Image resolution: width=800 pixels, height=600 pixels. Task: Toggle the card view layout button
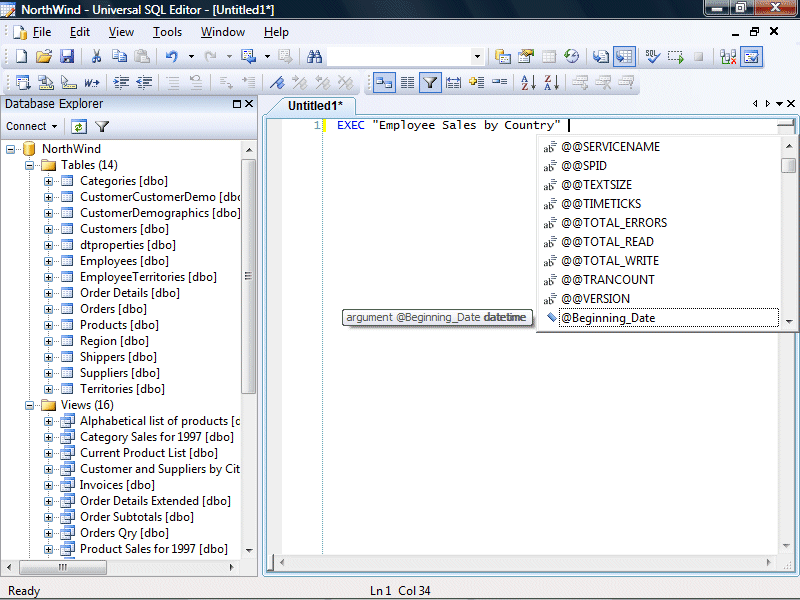tap(384, 82)
